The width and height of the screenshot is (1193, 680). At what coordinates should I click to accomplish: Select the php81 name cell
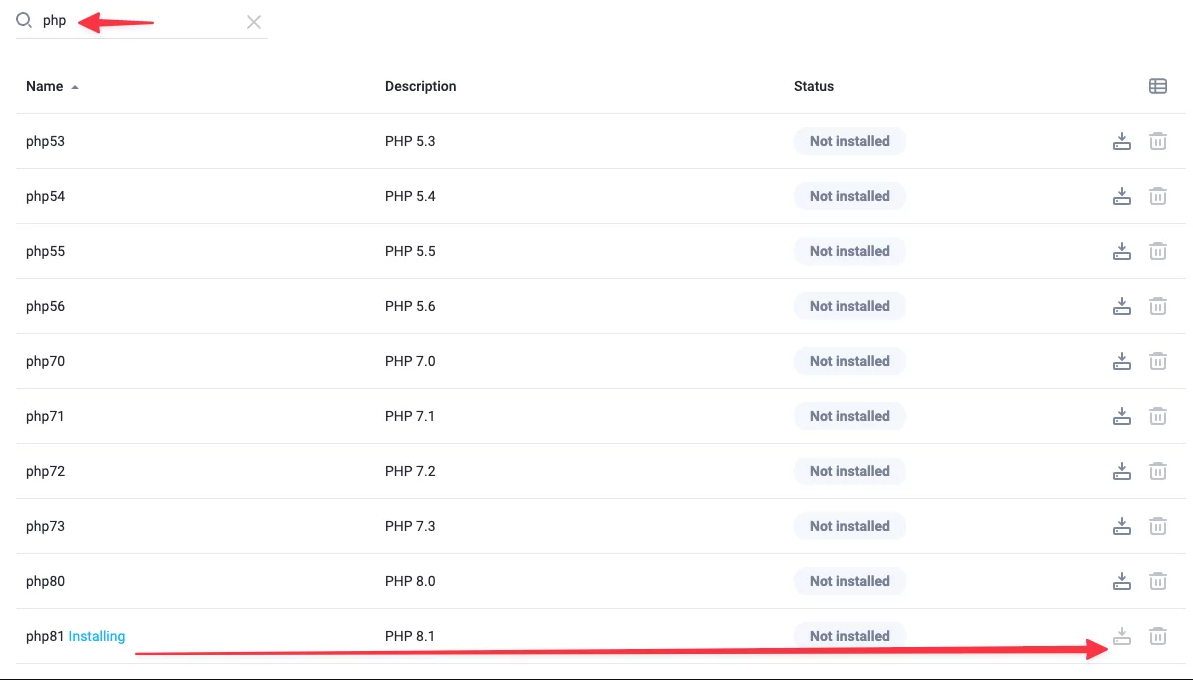pos(45,636)
